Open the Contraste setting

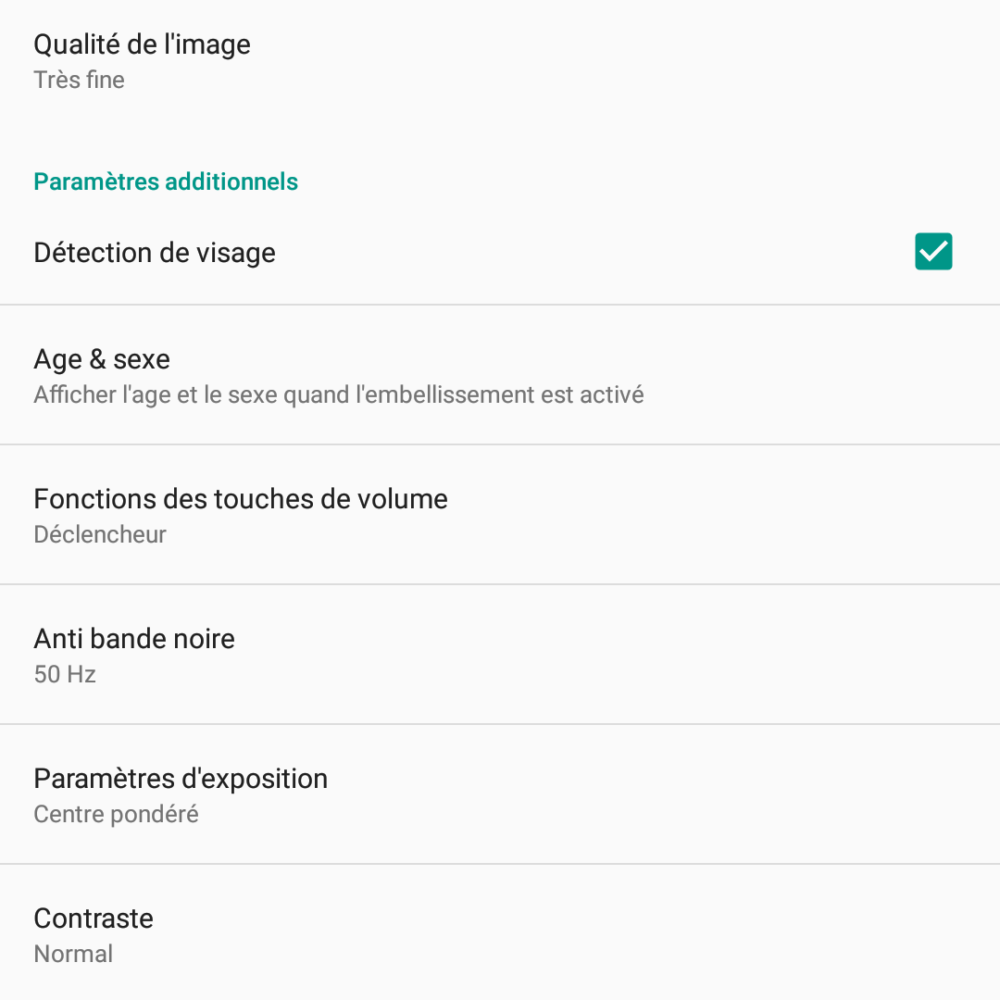[500, 932]
